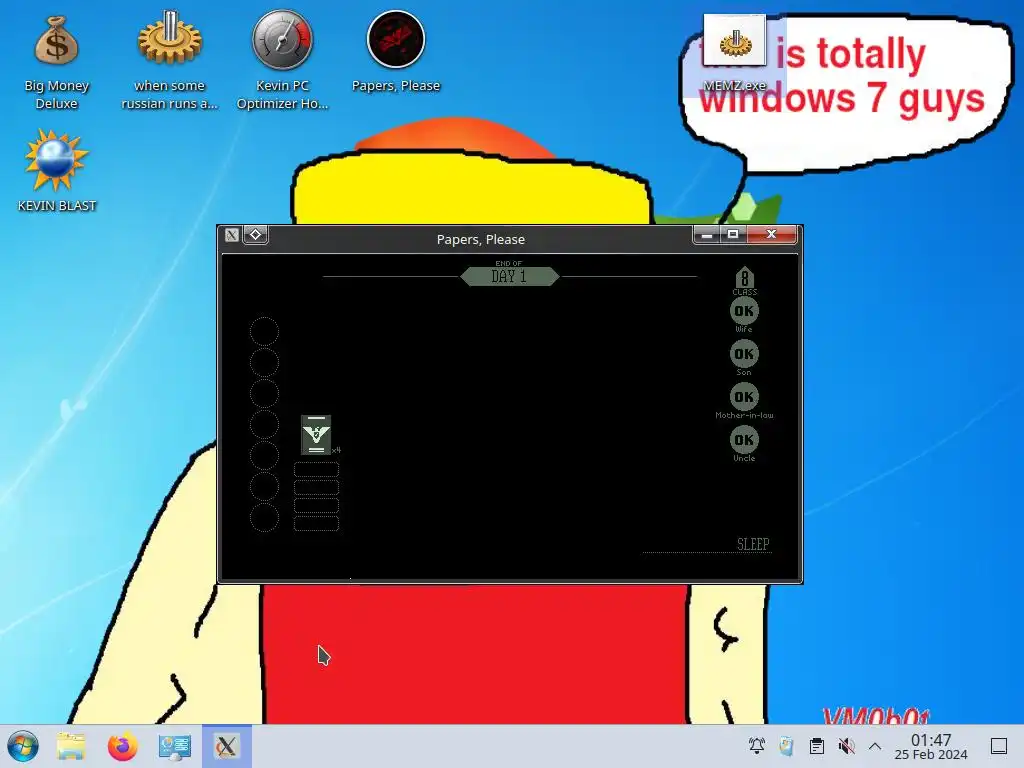This screenshot has width=1024, height=768.
Task: Select the MEMZ.exe desktop icon
Action: click(x=735, y=55)
